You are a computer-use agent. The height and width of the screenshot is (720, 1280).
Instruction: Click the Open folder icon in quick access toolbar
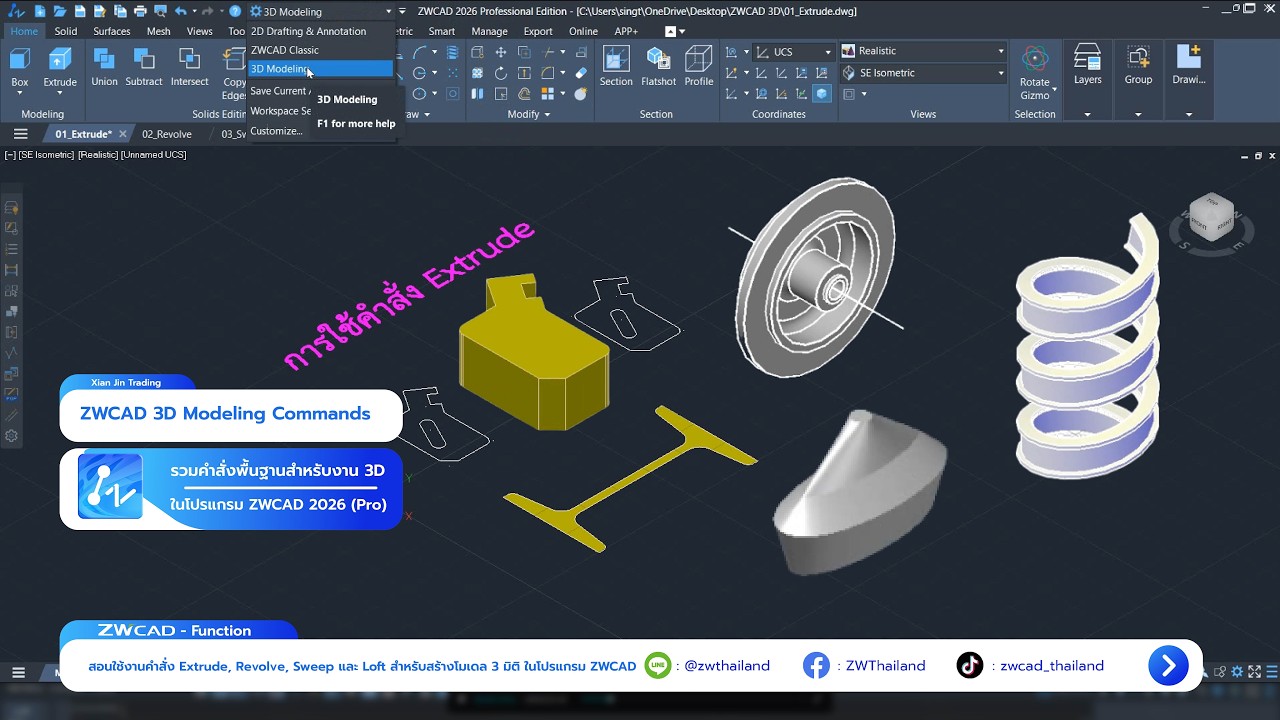[x=60, y=11]
